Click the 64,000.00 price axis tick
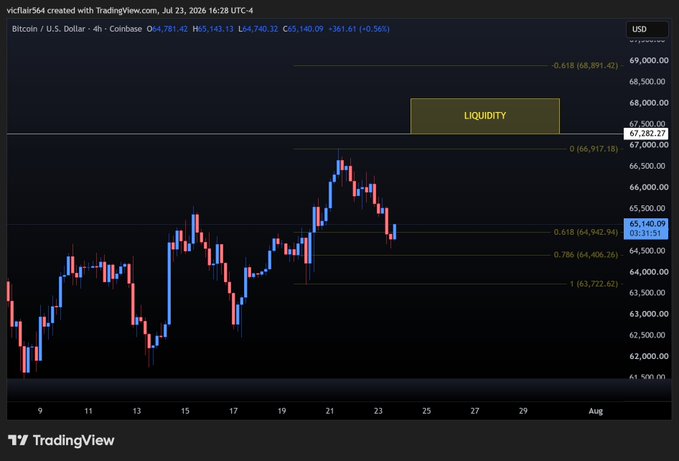679x461 pixels. point(649,271)
